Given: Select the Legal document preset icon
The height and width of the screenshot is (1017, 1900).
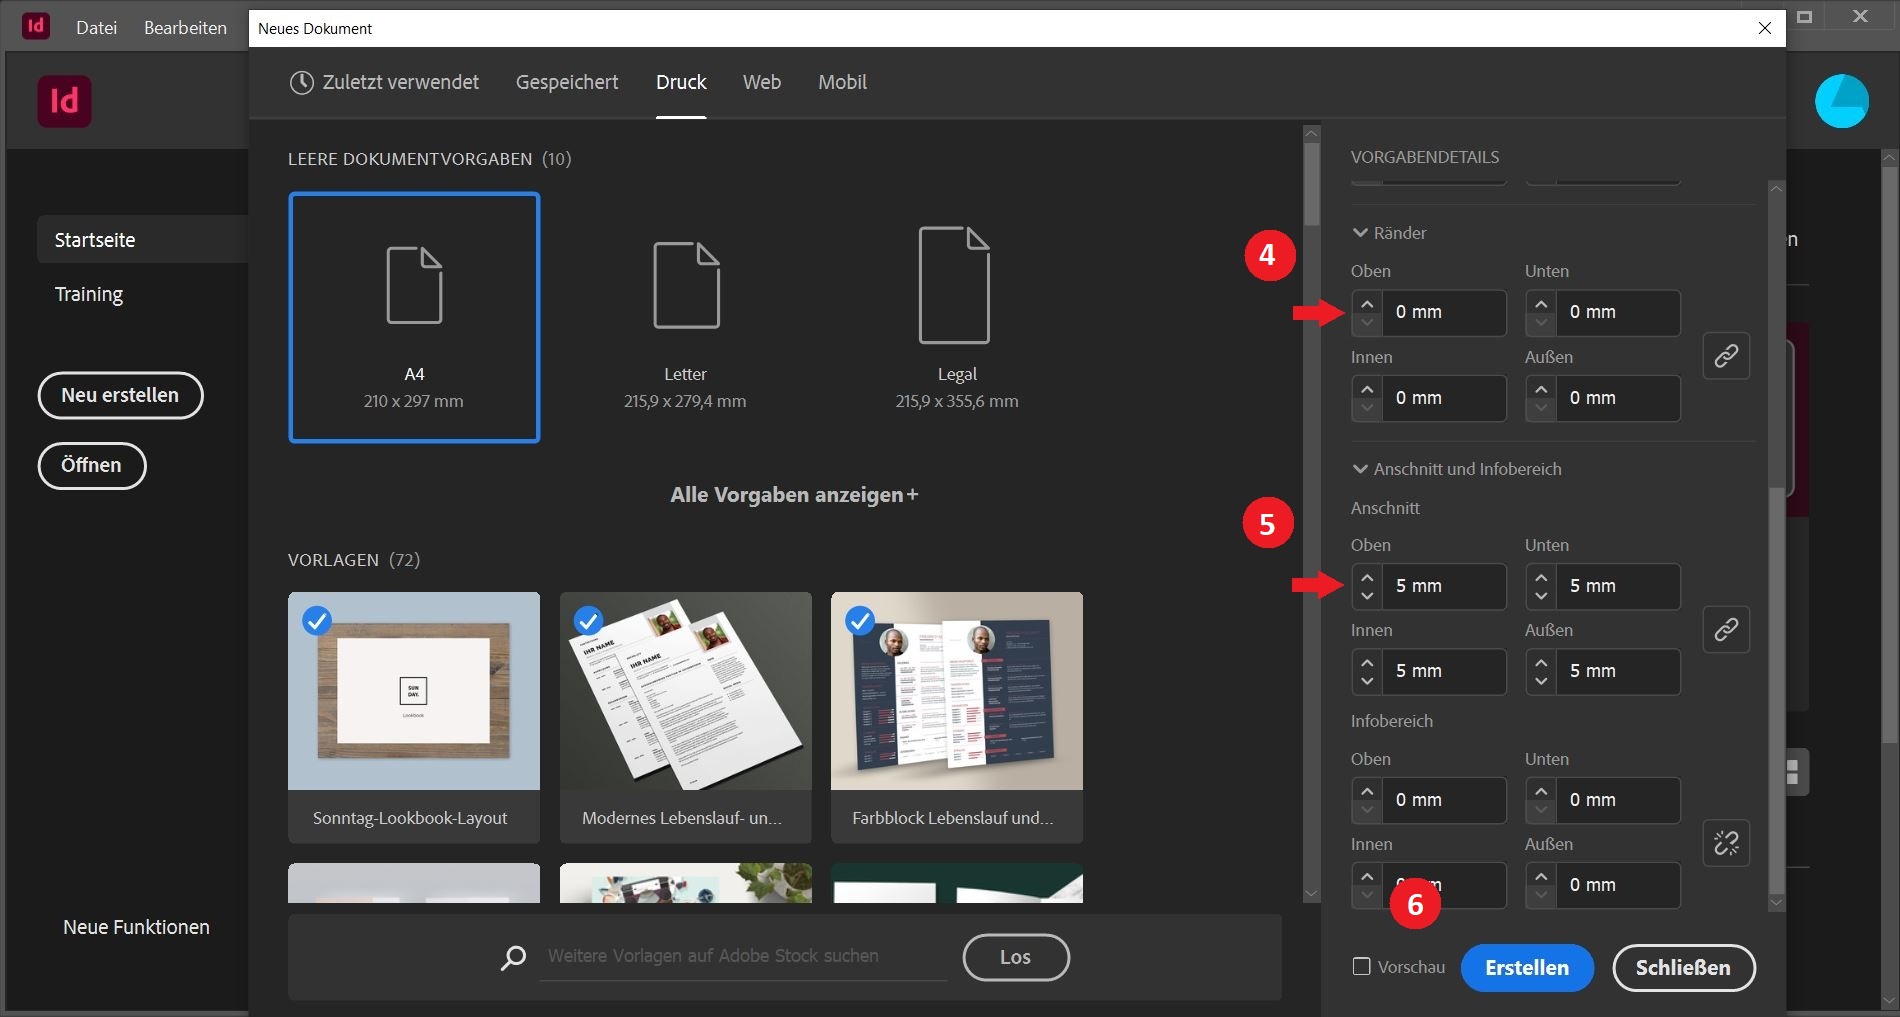Looking at the screenshot, I should 954,286.
